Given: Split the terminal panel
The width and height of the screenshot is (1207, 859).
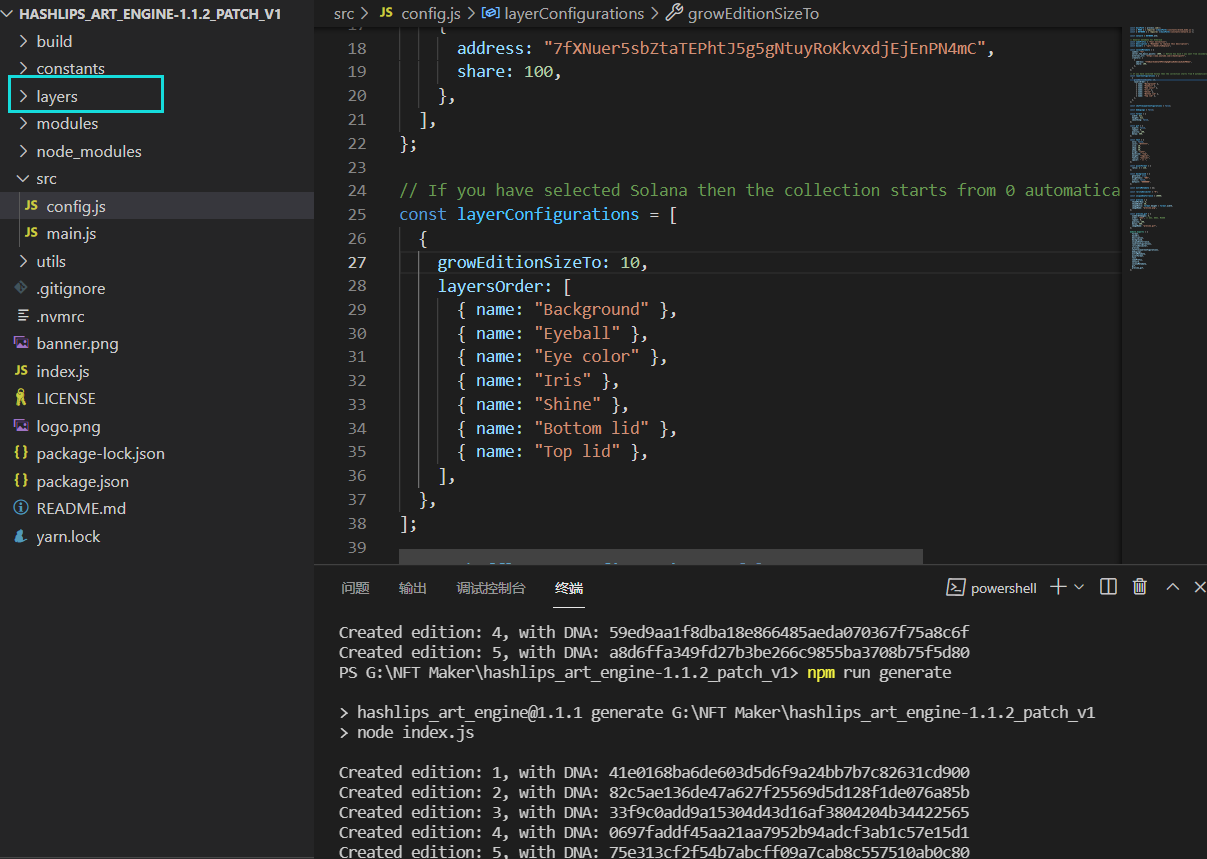Looking at the screenshot, I should 1108,587.
